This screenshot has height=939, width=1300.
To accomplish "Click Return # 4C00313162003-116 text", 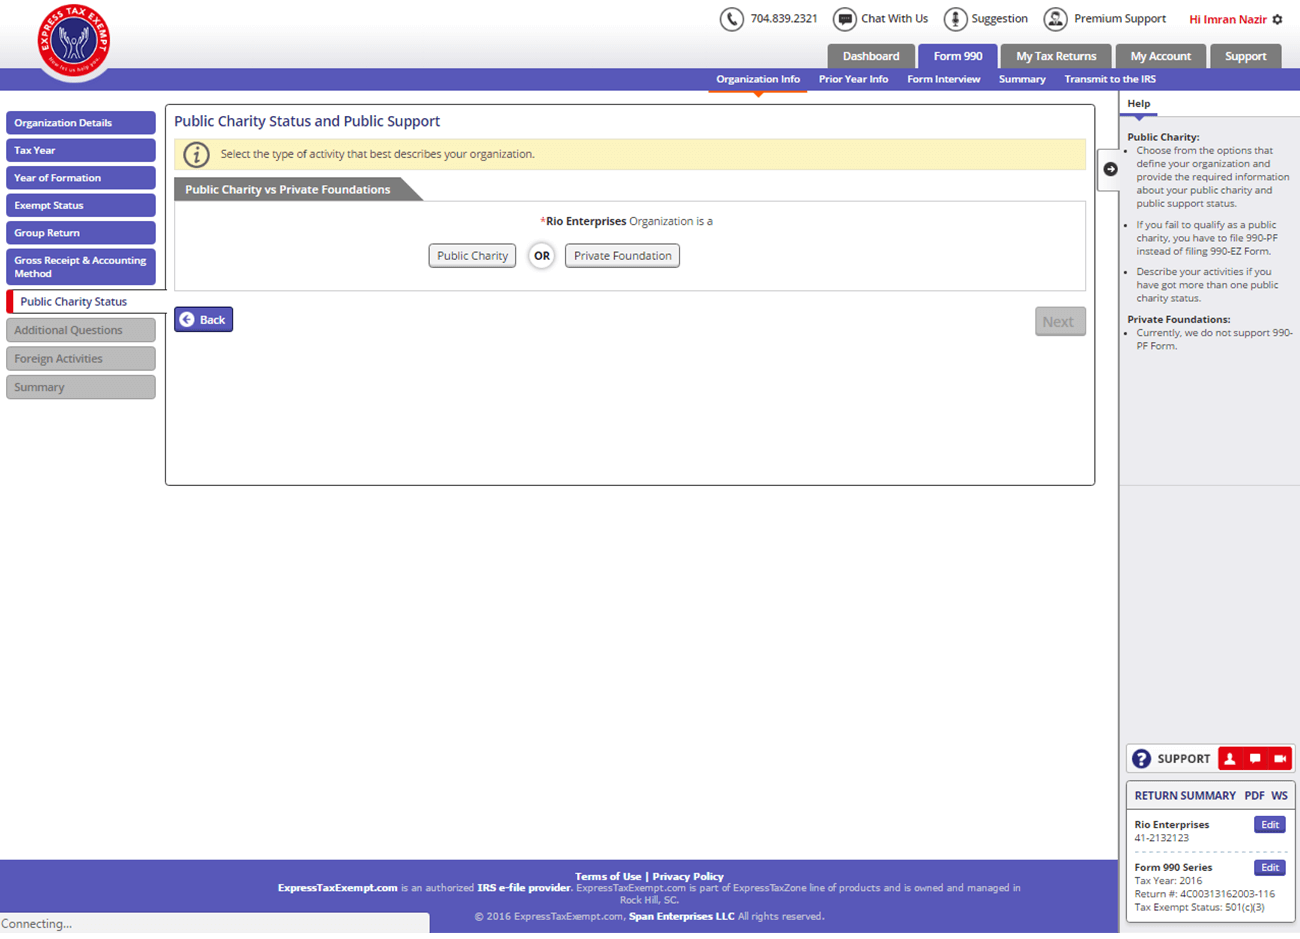I will point(1205,894).
